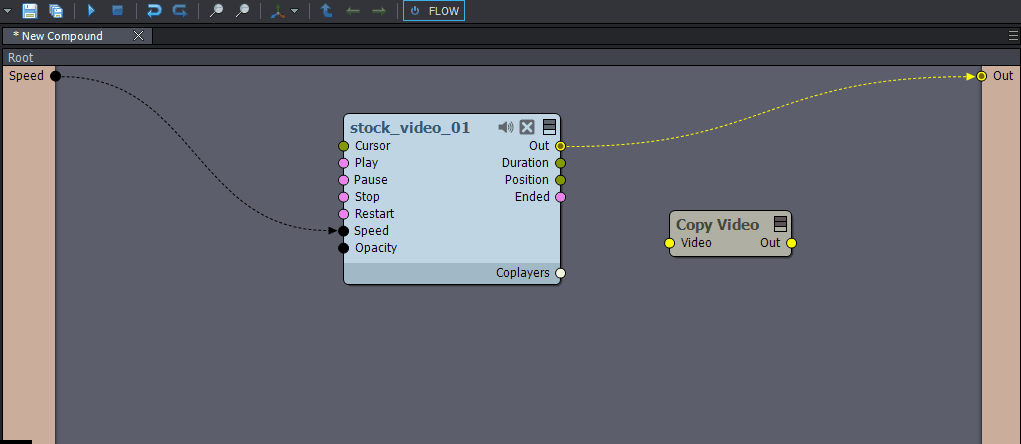The width and height of the screenshot is (1021, 444).
Task: Click the Out pin on stock_video_01
Action: click(560, 146)
